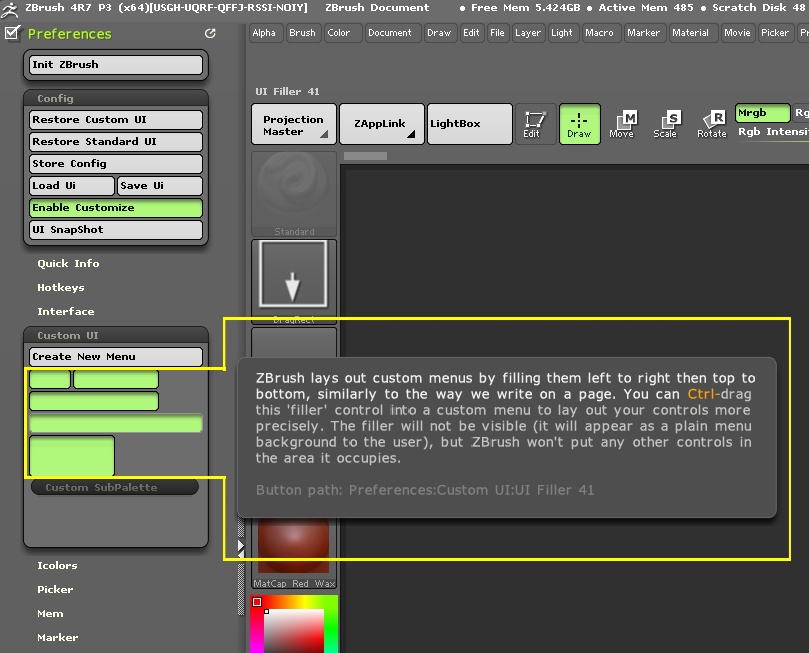Screen dimensions: 809x653
Task: Open the Picker menu in the menu bar
Action: pyautogui.click(x=775, y=33)
